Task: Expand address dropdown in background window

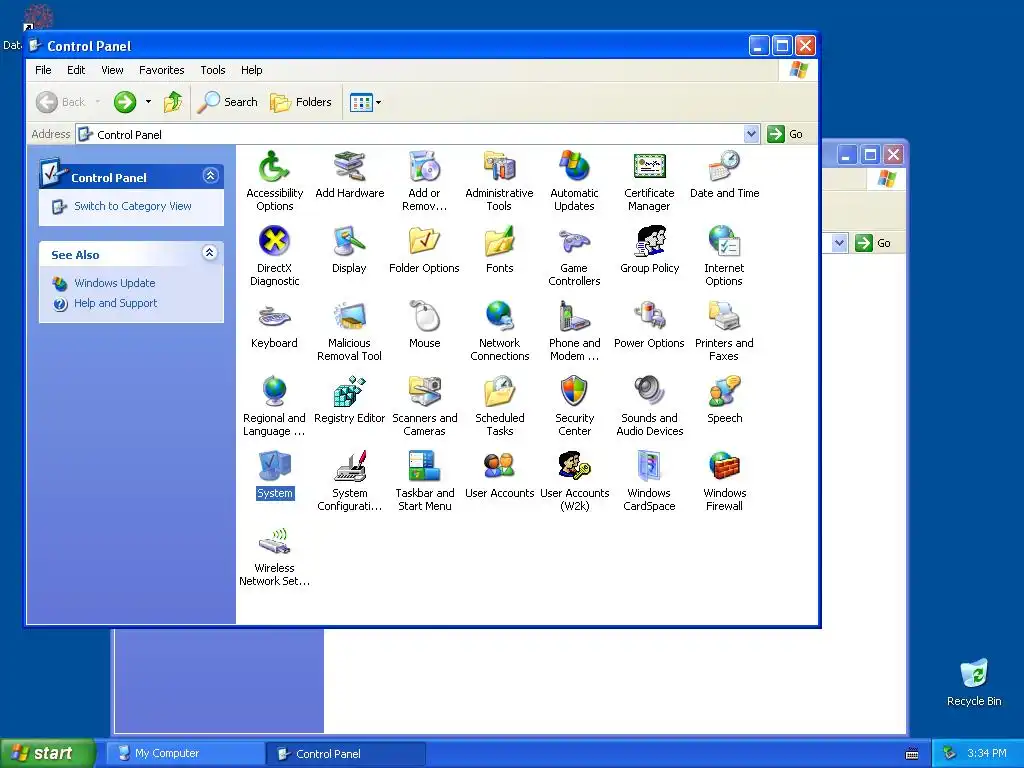Action: 840,243
